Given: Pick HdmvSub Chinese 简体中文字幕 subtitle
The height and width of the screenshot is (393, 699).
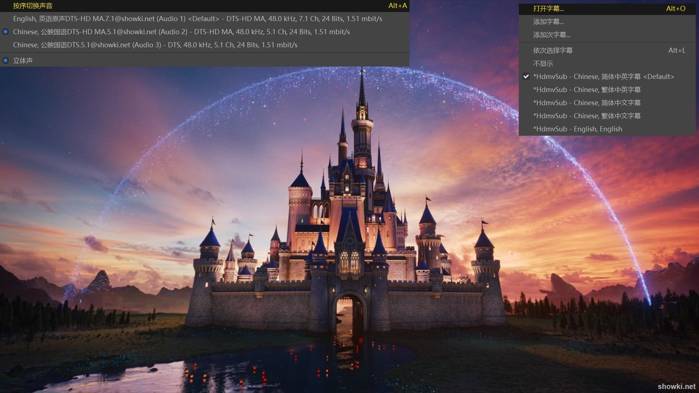Looking at the screenshot, I should pyautogui.click(x=607, y=102).
